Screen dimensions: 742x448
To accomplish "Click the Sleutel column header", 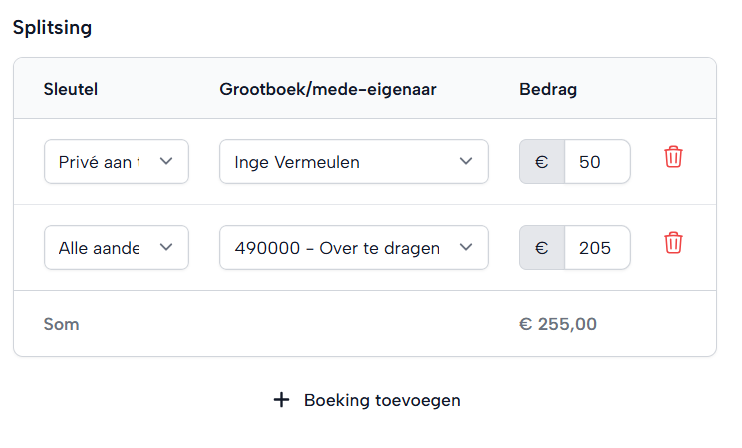I will pos(71,89).
